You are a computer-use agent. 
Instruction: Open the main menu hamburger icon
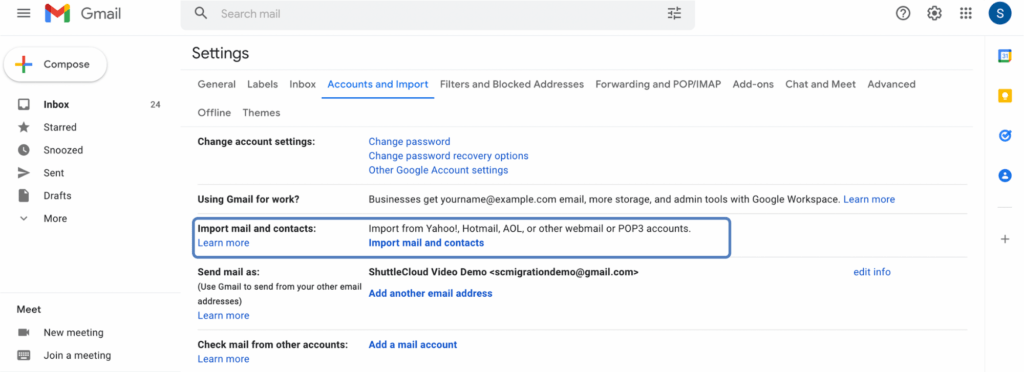[24, 13]
